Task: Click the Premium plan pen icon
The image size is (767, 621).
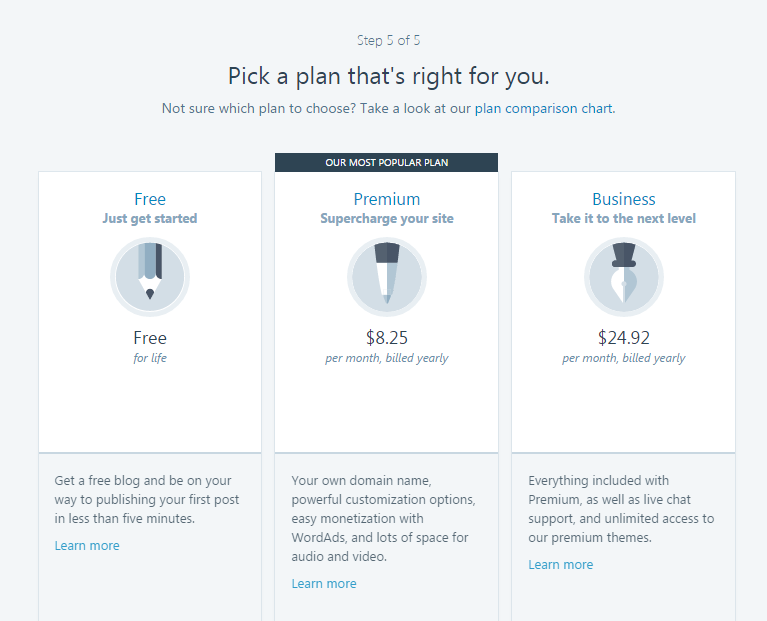Action: (x=387, y=277)
